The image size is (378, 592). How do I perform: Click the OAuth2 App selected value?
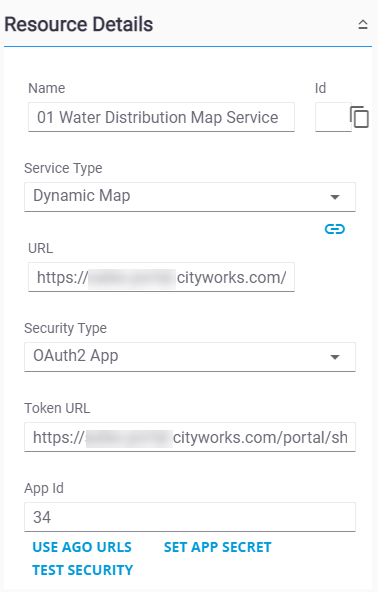coord(76,356)
